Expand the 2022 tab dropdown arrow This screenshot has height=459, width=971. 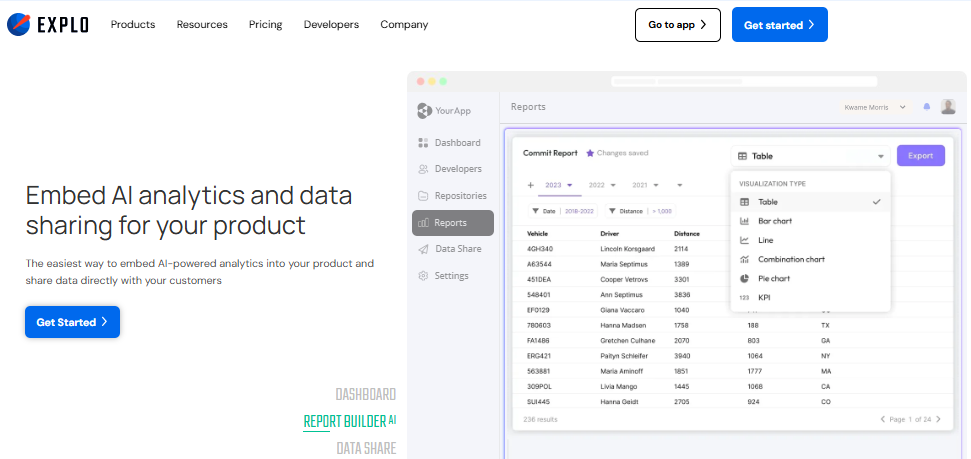[613, 185]
